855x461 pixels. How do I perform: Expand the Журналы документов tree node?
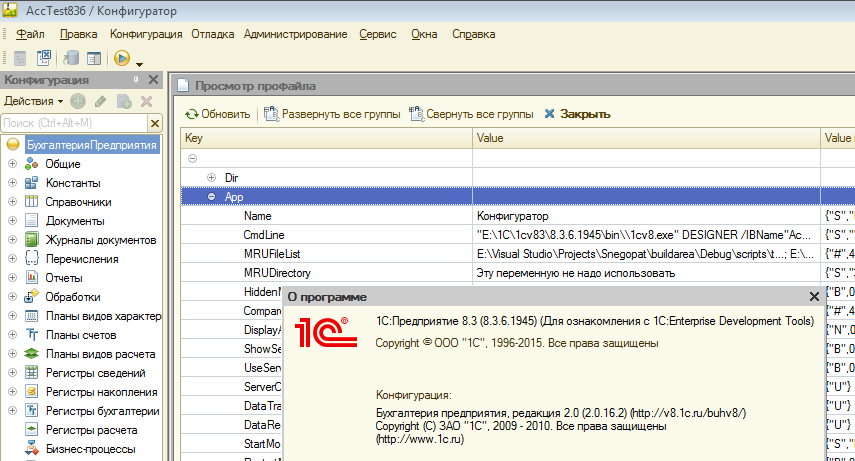(13, 240)
